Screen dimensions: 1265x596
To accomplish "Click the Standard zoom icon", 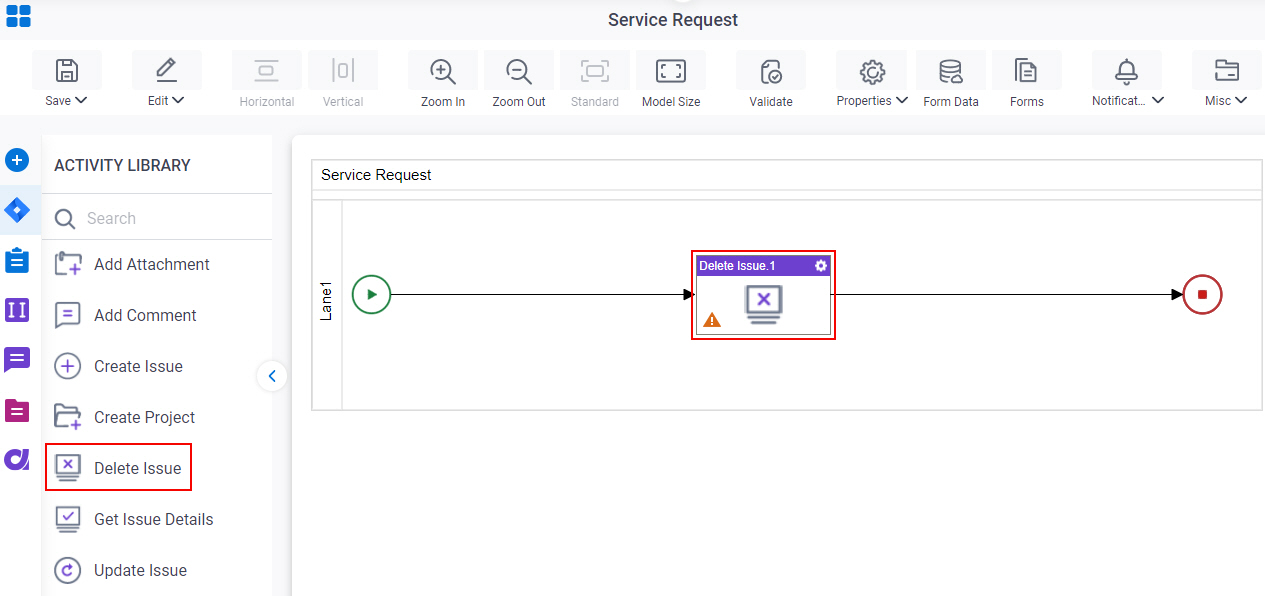I will [595, 71].
